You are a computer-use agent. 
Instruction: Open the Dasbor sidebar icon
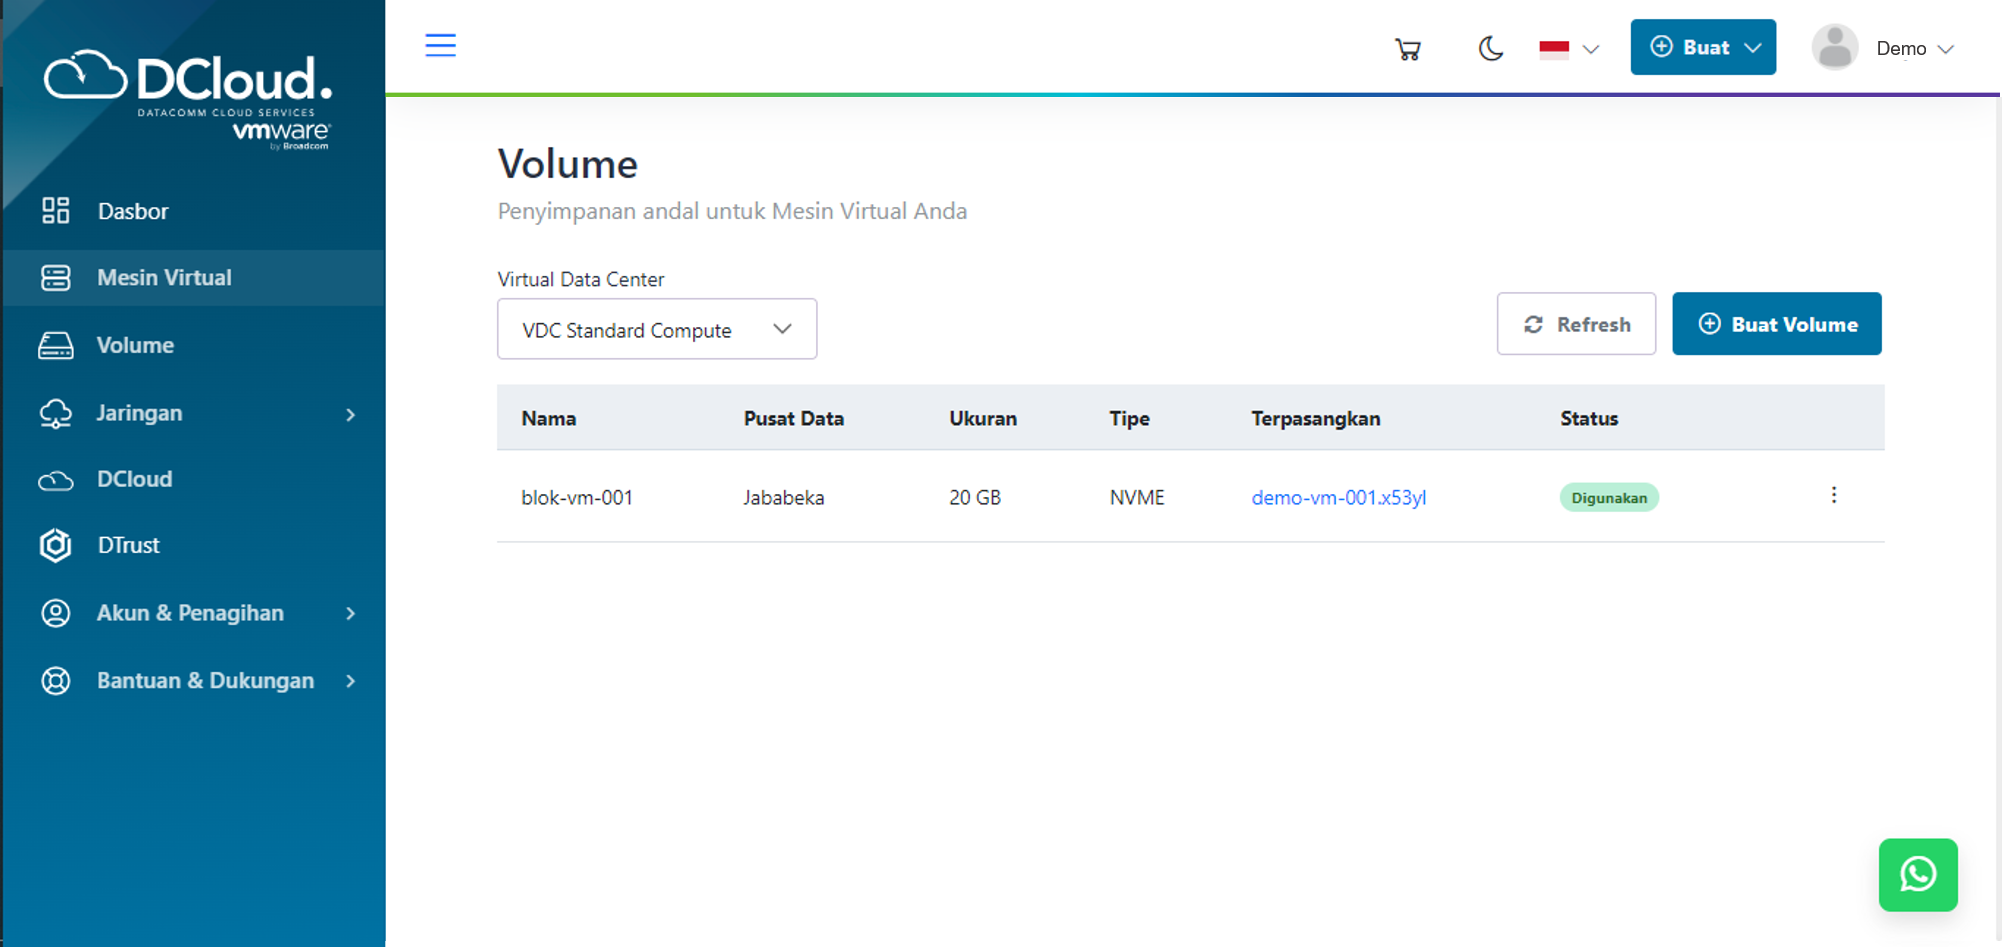point(55,211)
